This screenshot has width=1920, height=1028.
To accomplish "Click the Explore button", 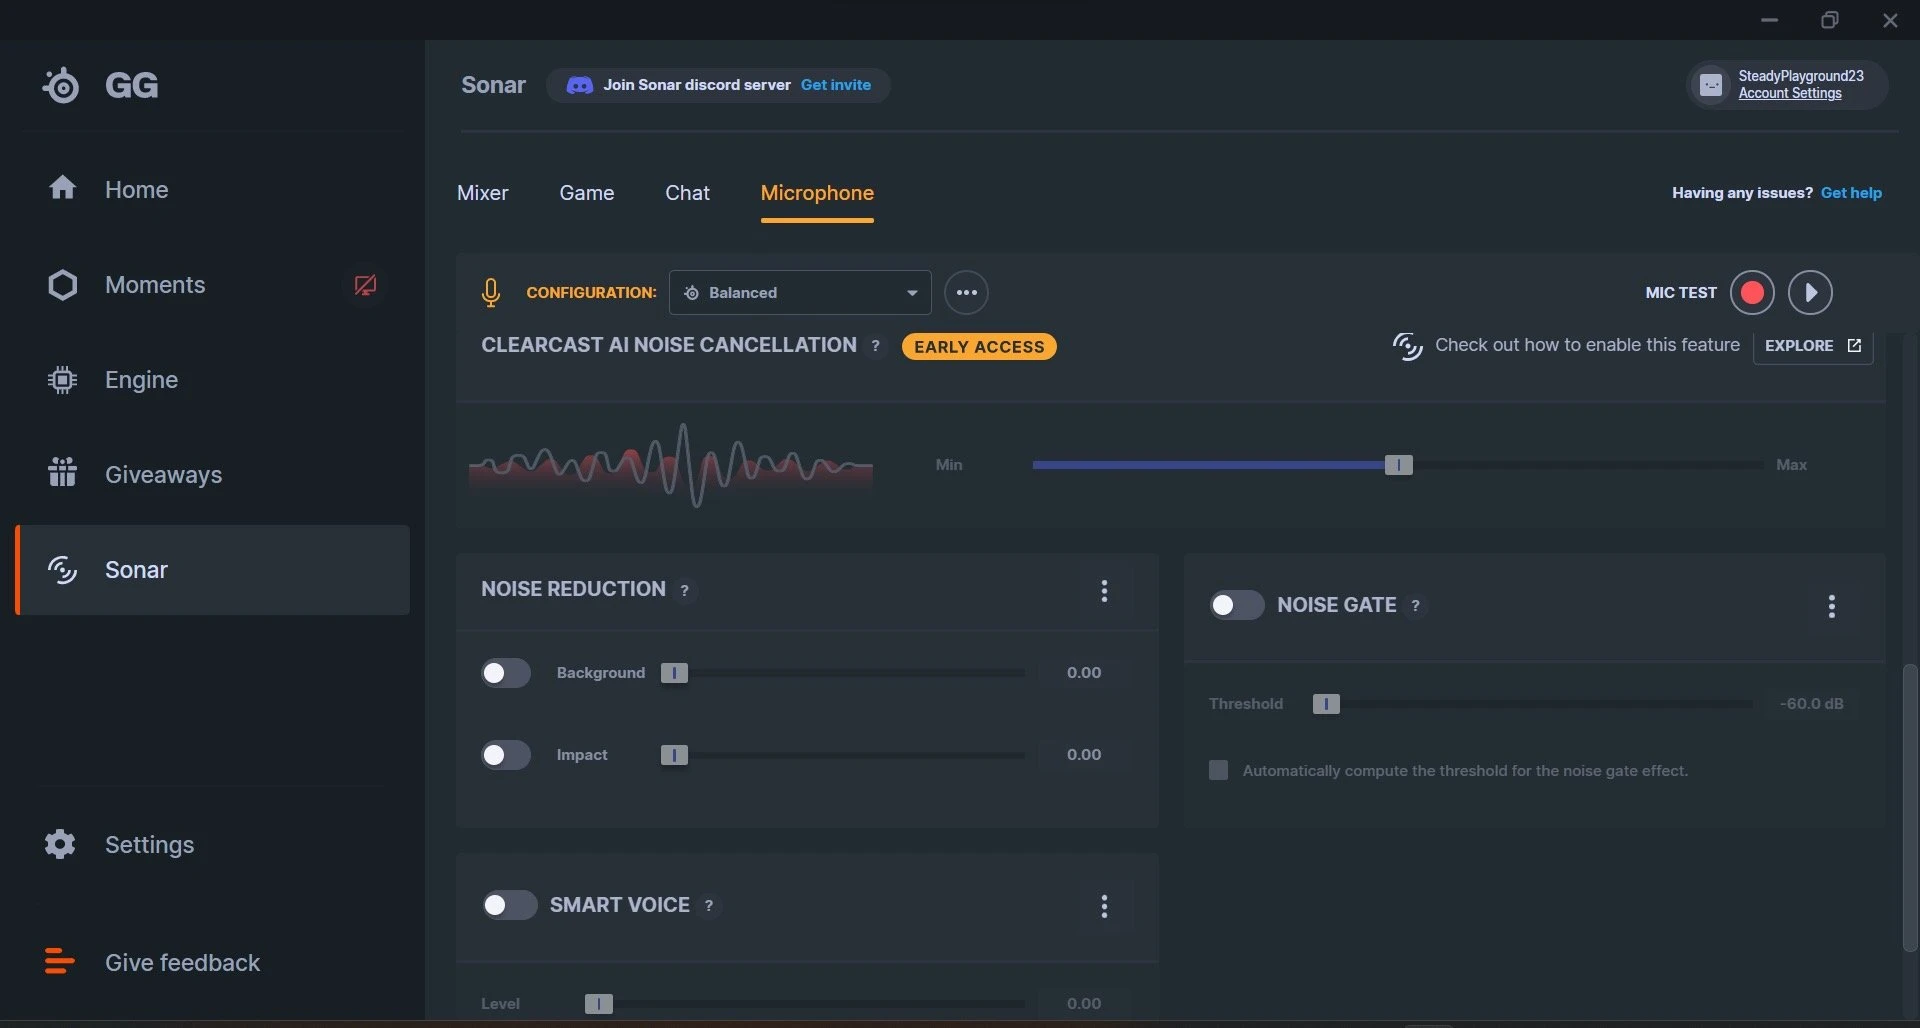I will [x=1813, y=345].
